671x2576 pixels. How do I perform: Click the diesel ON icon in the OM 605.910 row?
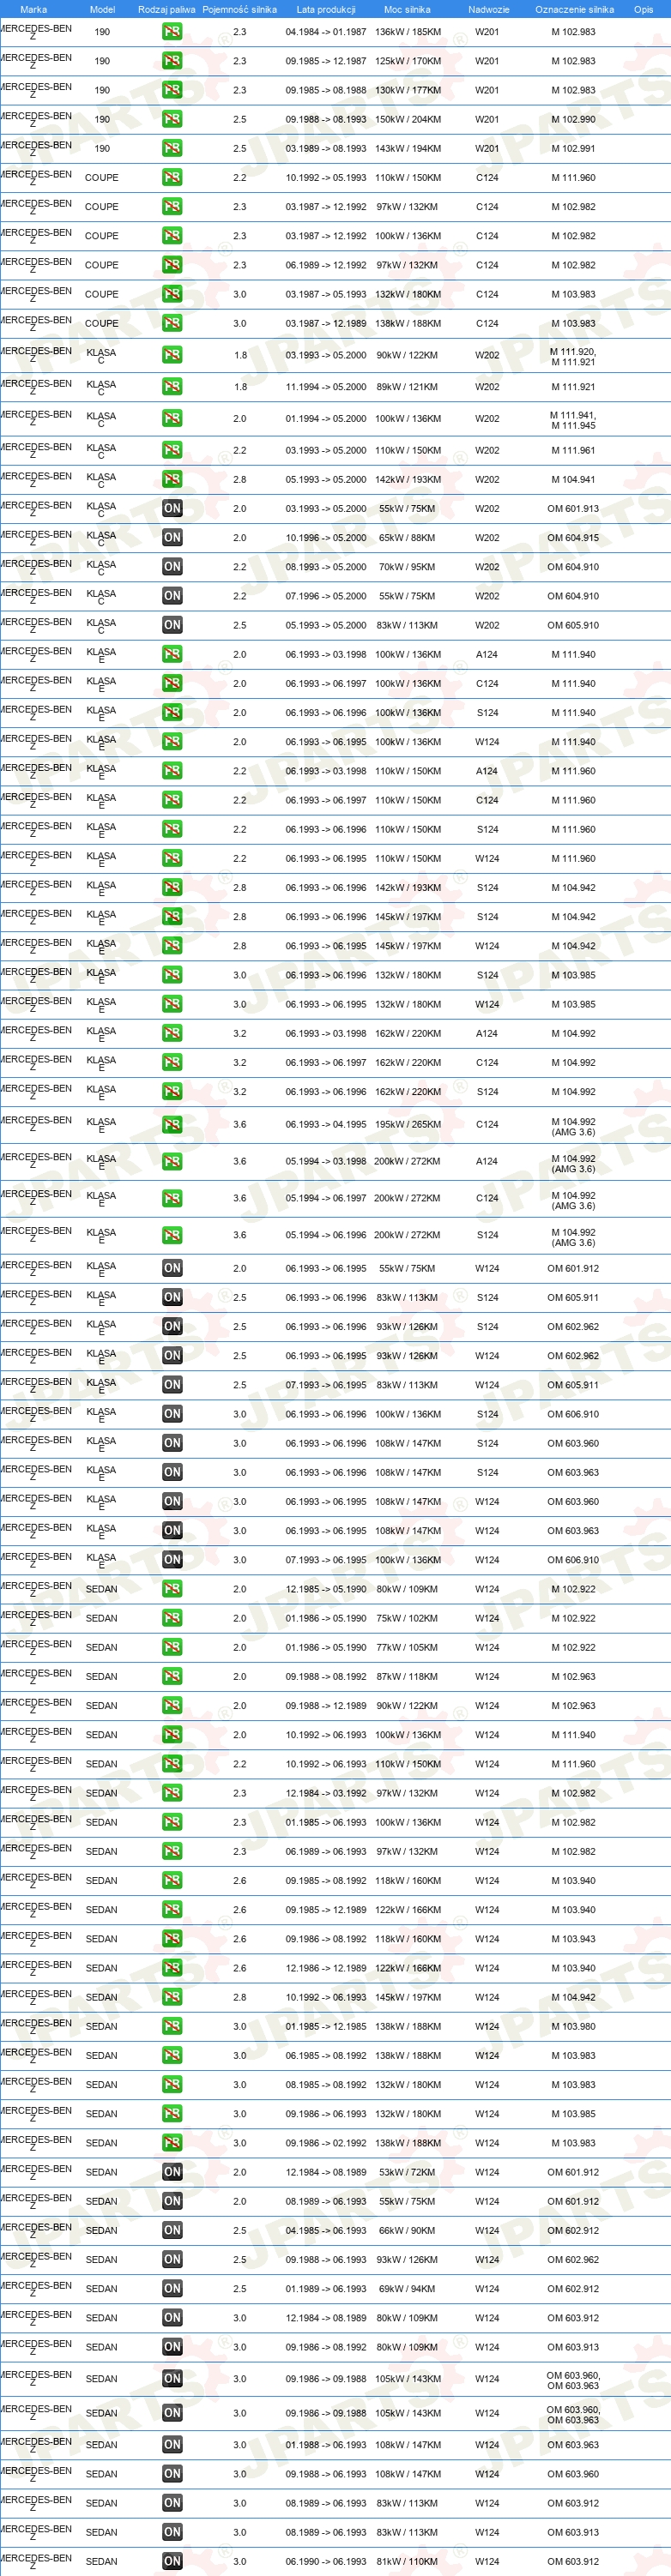[172, 625]
